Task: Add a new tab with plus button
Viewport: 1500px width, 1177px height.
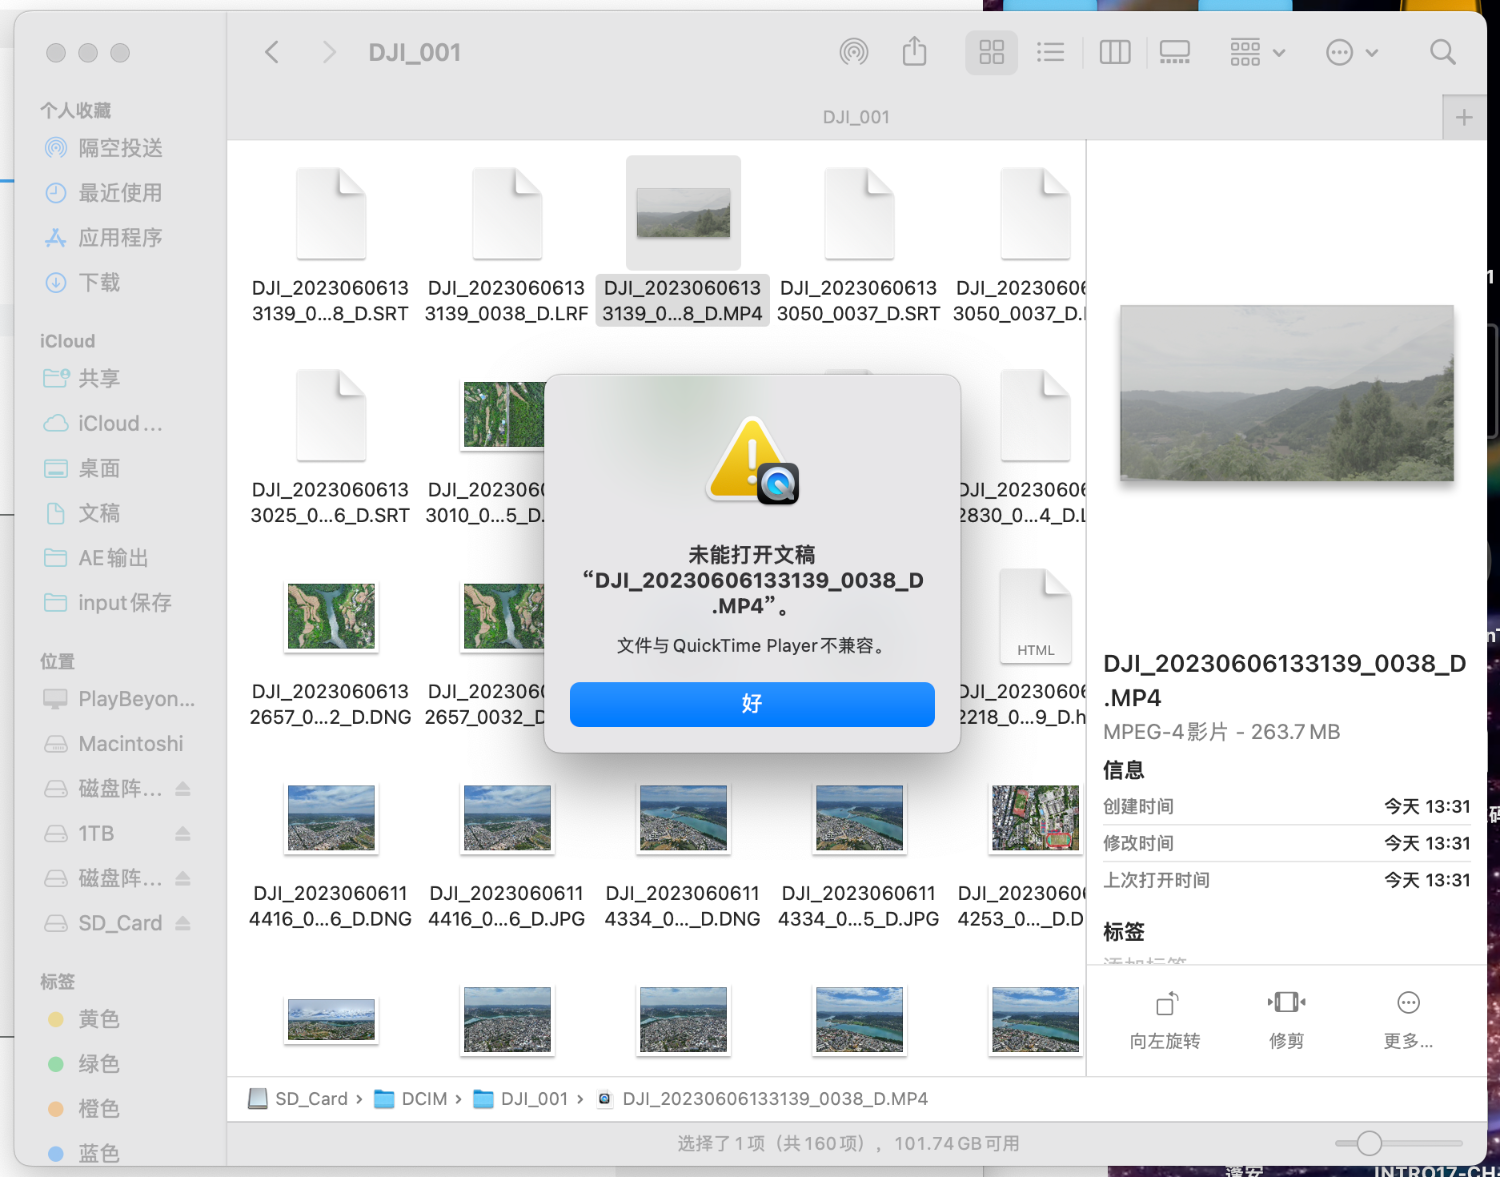Action: [1464, 118]
